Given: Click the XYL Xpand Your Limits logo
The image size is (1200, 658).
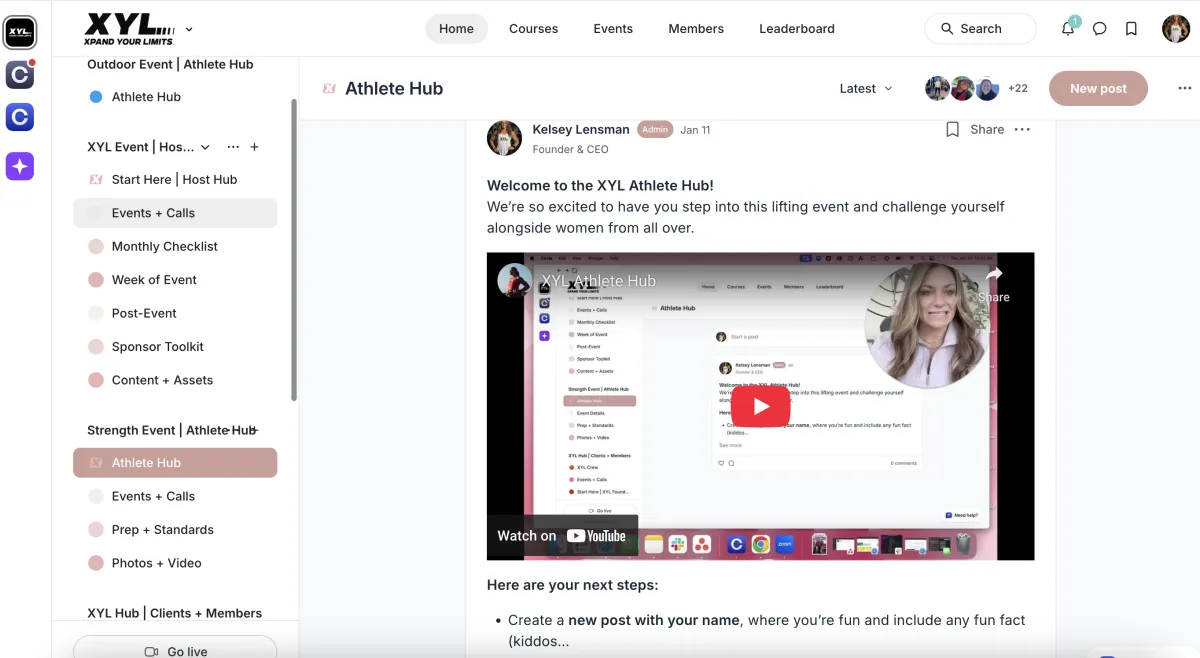Looking at the screenshot, I should [130, 29].
